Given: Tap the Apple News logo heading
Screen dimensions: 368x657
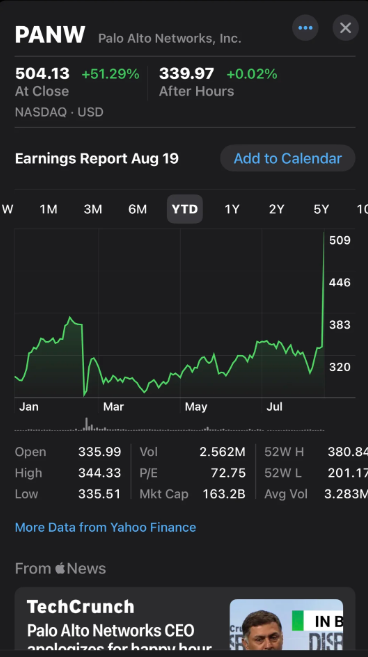Looking at the screenshot, I should tap(60, 569).
